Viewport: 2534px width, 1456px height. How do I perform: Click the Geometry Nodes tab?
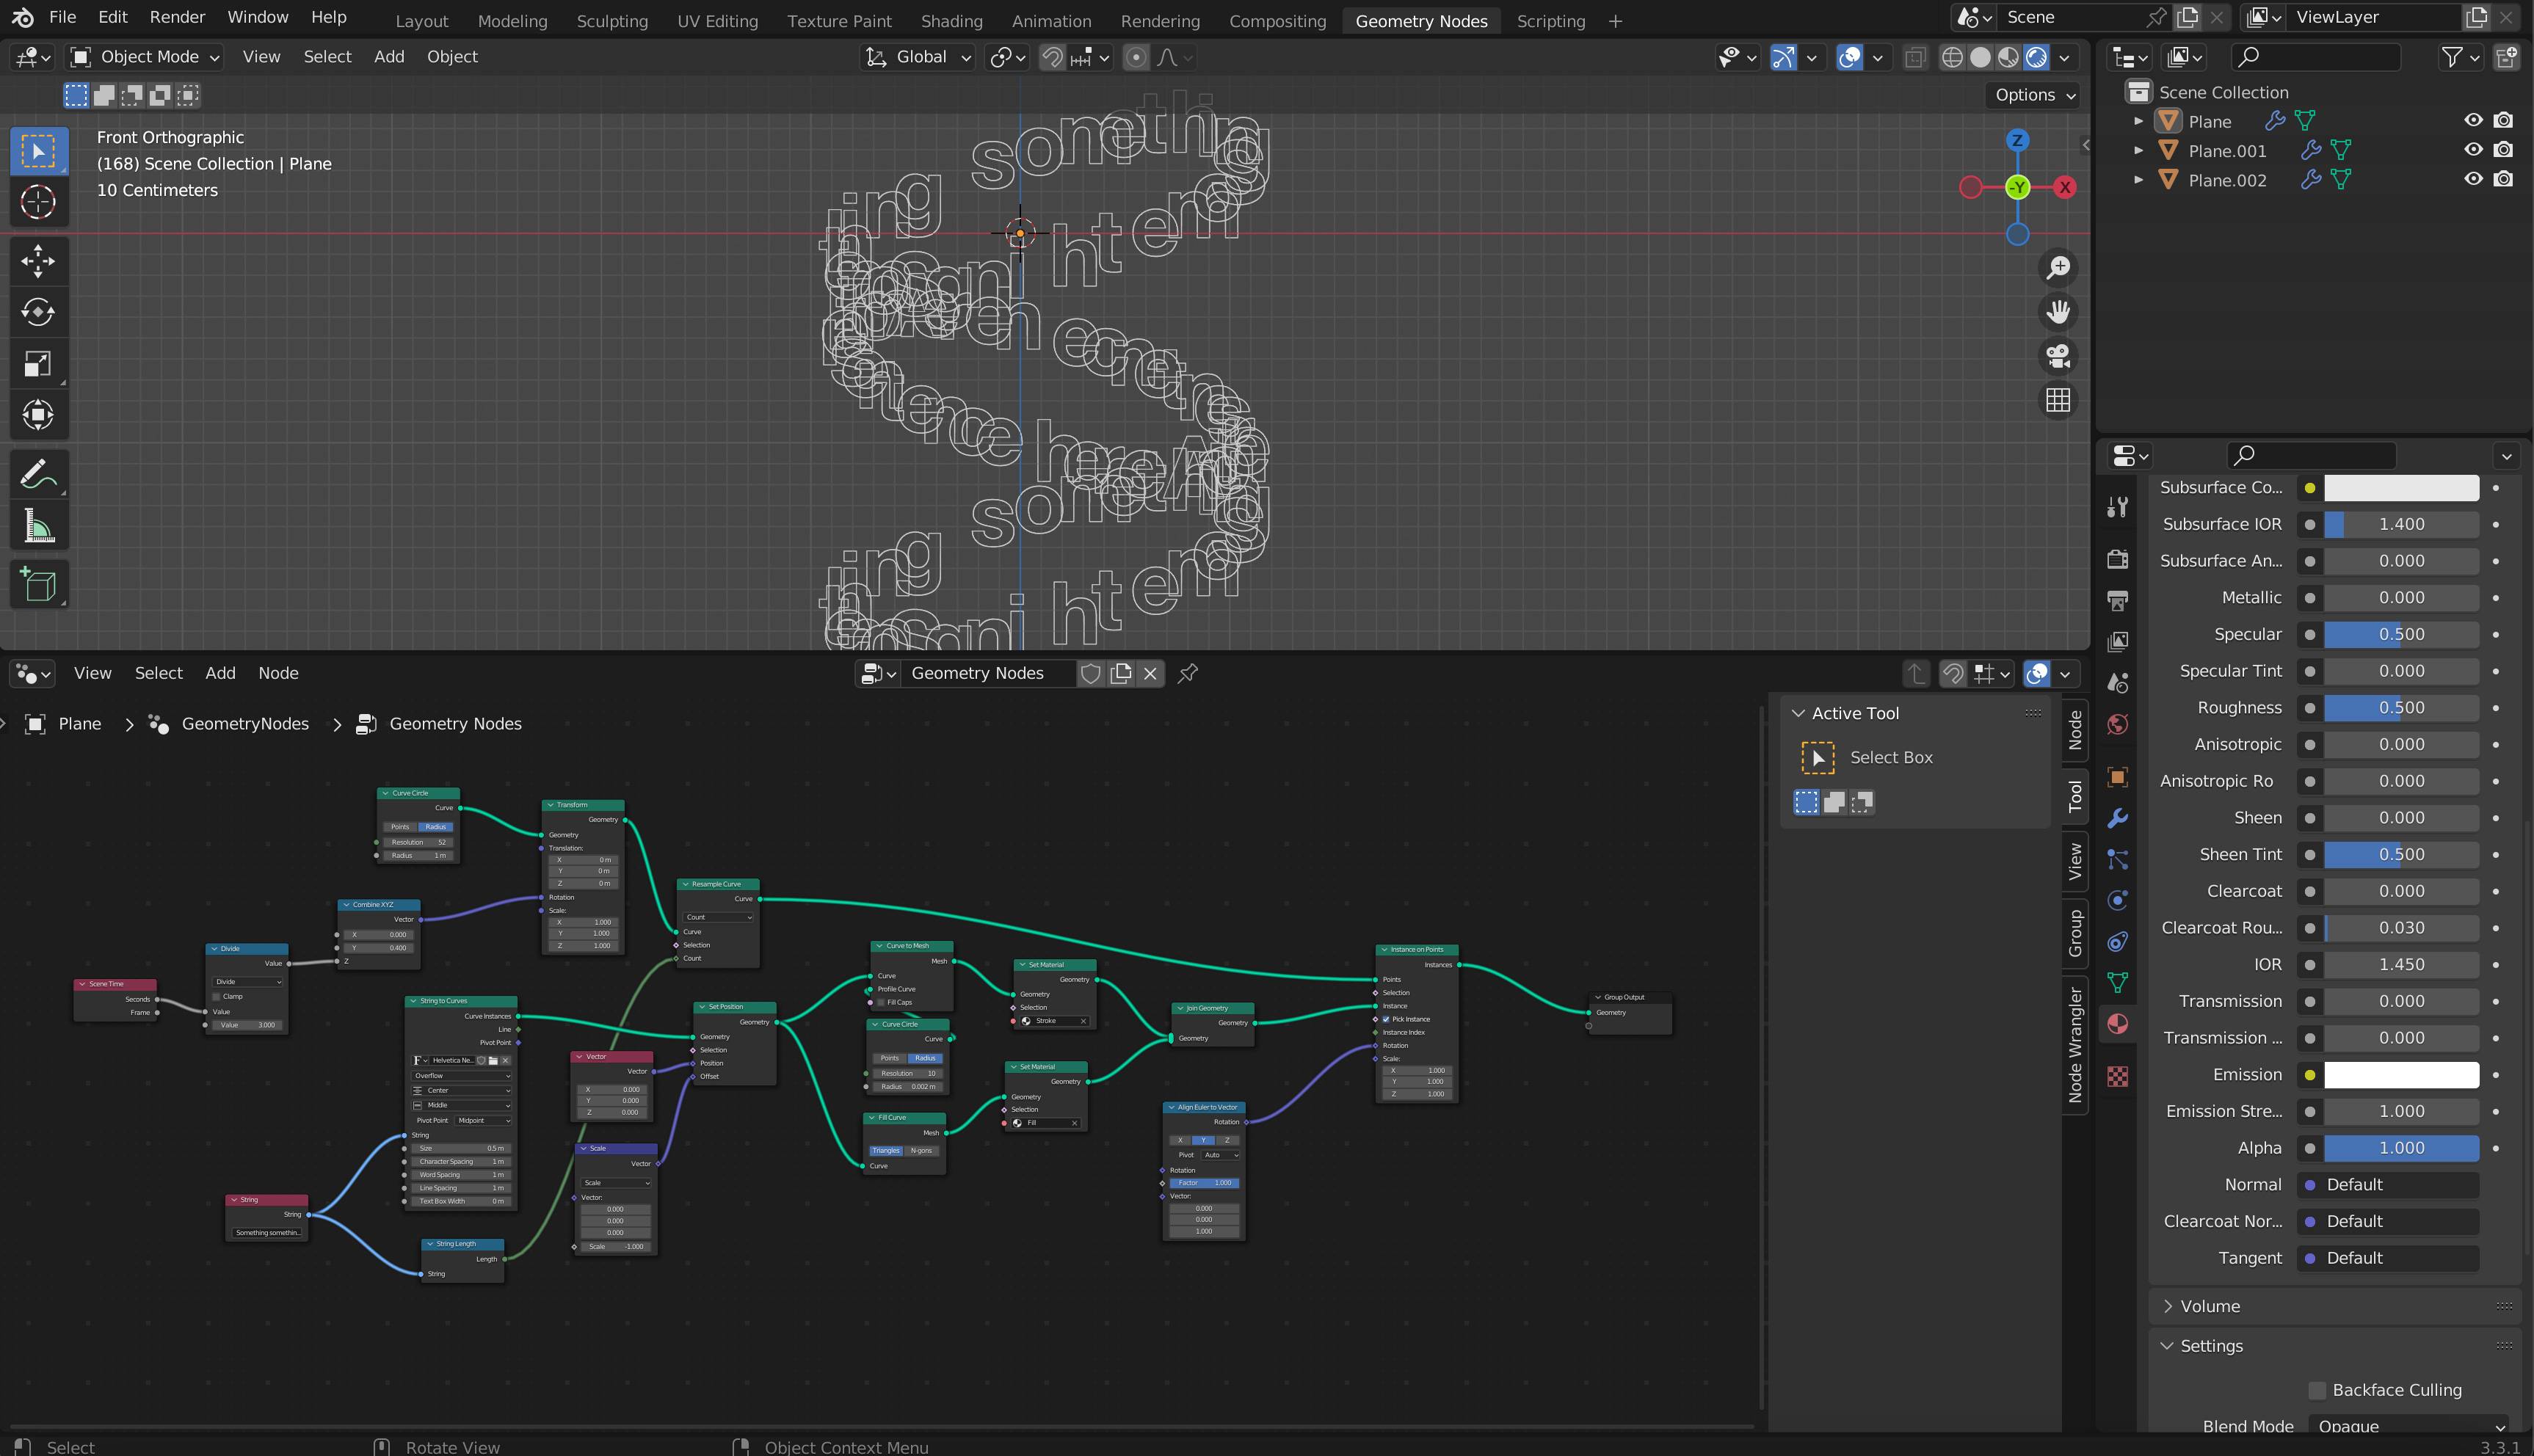(x=1420, y=19)
